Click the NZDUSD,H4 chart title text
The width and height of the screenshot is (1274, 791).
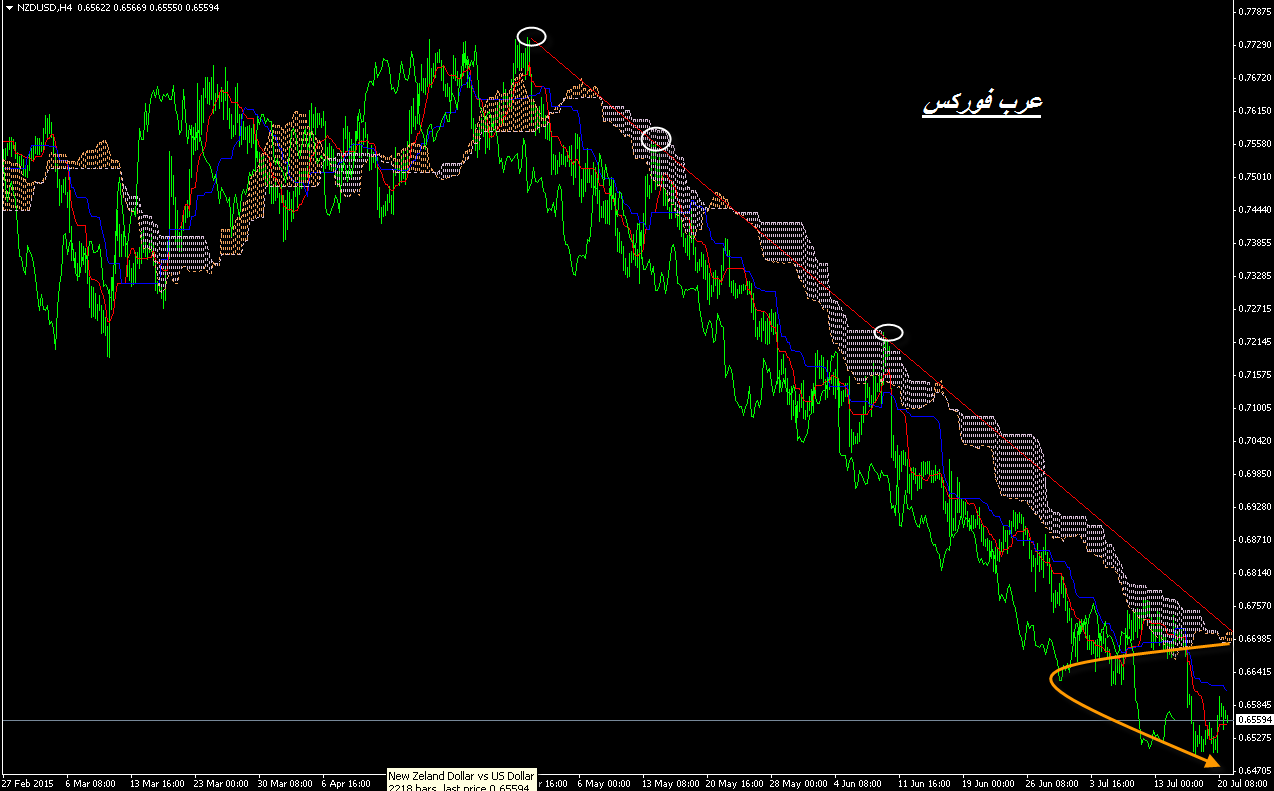coord(43,7)
